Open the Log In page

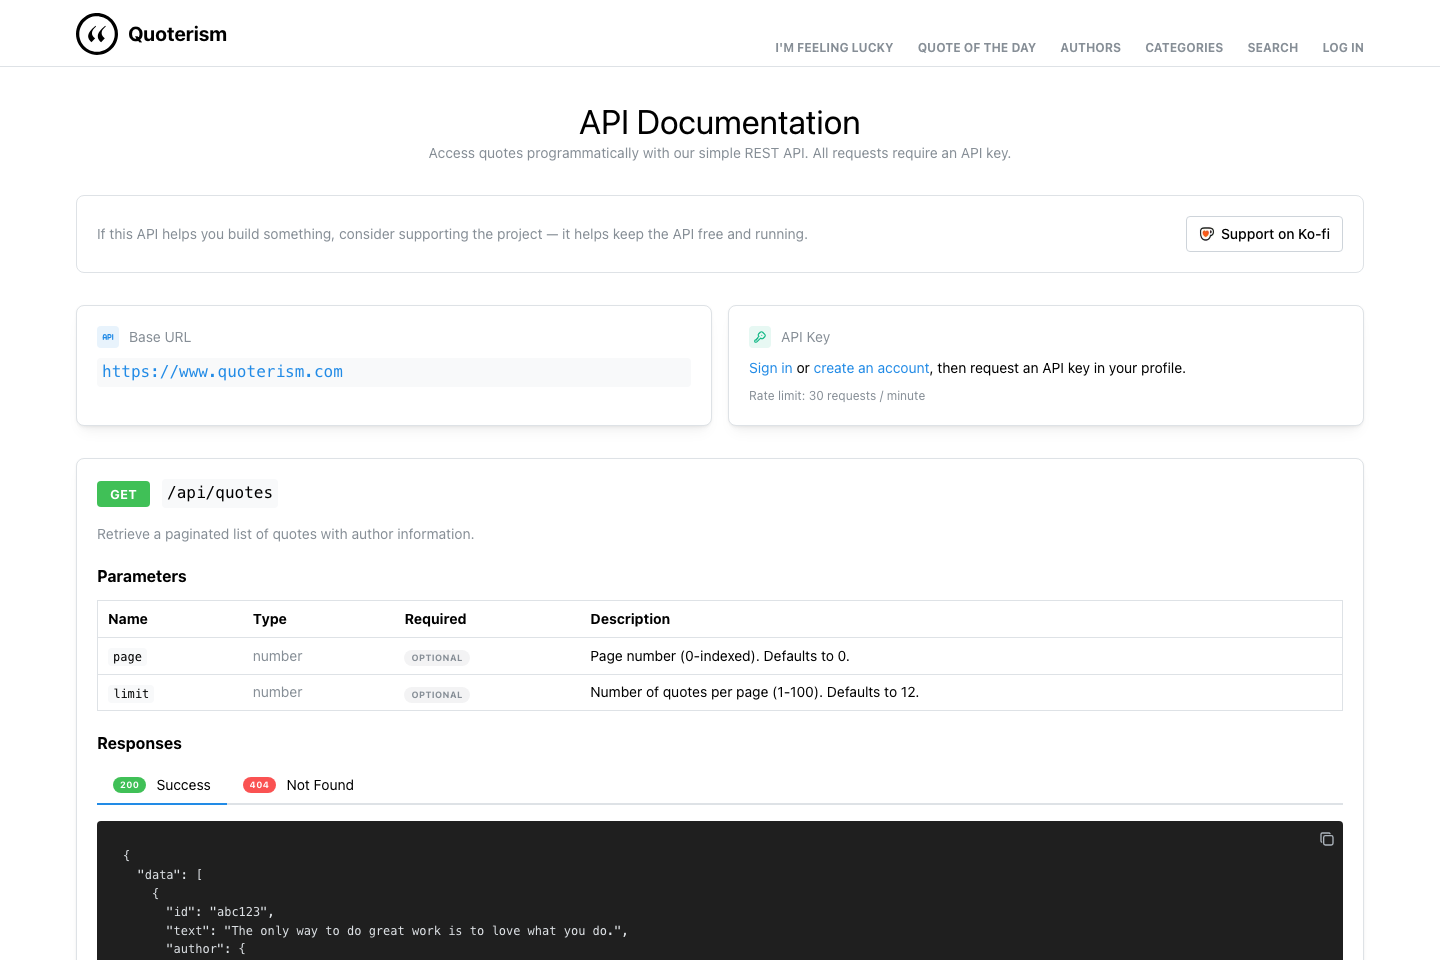pyautogui.click(x=1343, y=47)
